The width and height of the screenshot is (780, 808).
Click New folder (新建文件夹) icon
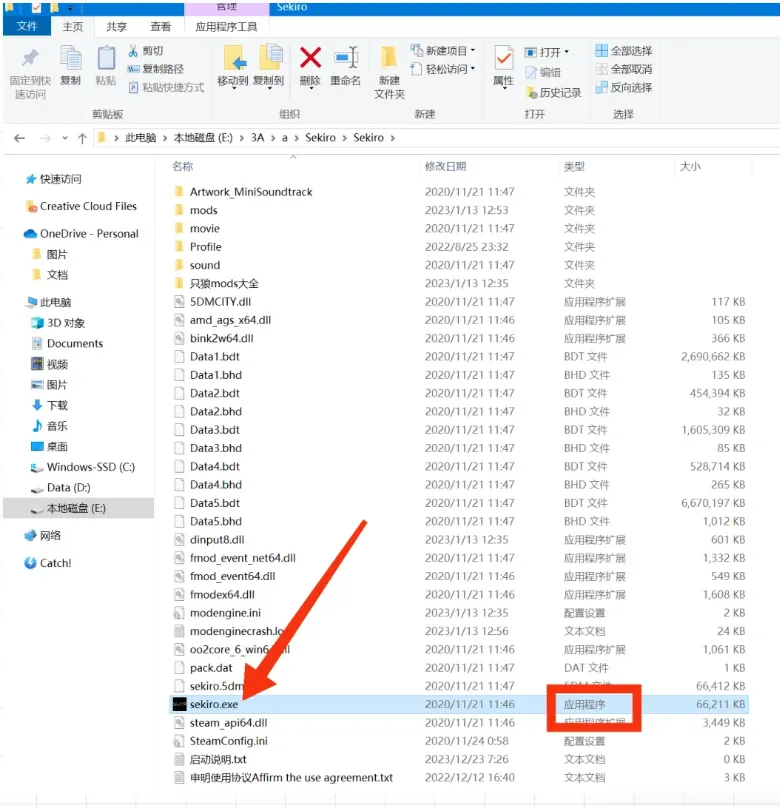click(x=389, y=58)
